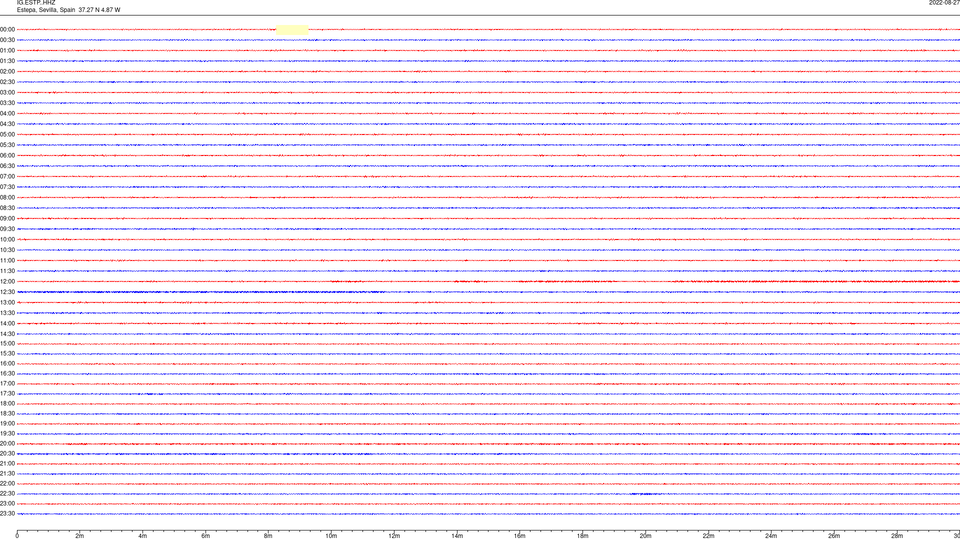Select the '13:00' time label

(7, 302)
